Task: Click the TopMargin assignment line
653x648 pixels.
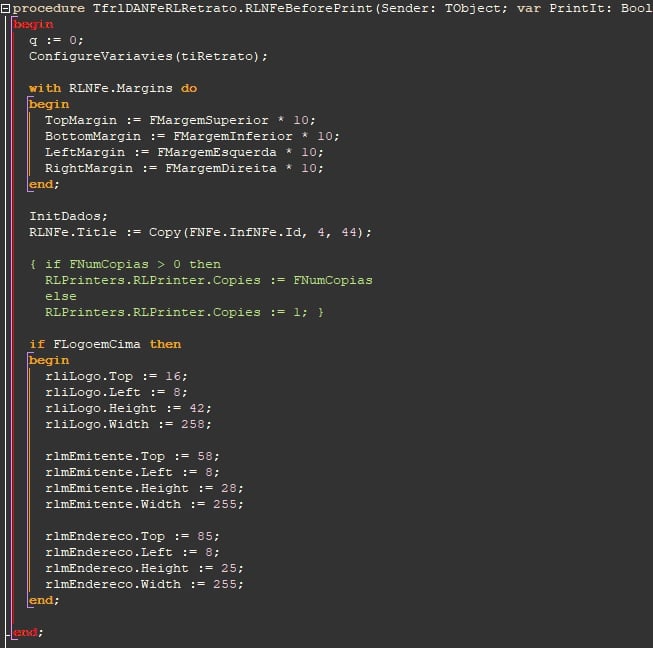Action: point(180,120)
